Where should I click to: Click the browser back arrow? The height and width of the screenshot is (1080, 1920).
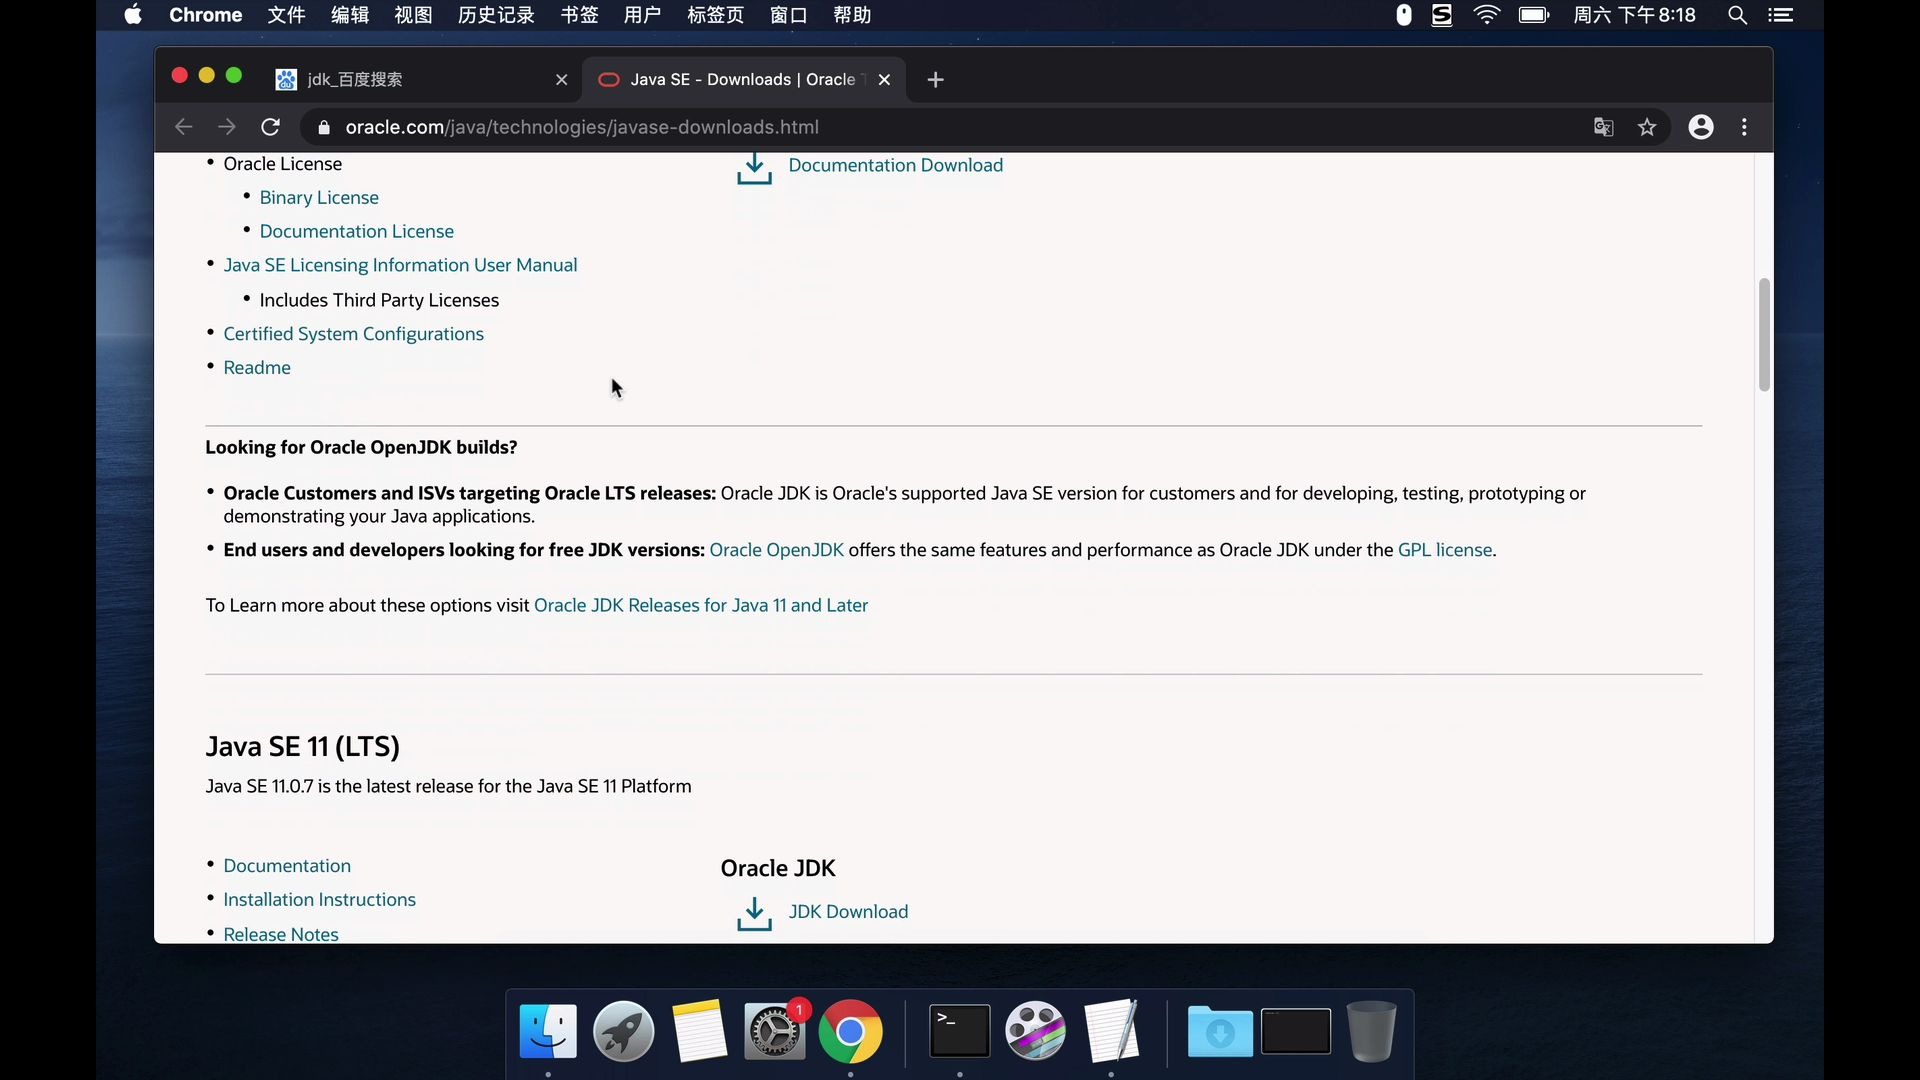[183, 127]
